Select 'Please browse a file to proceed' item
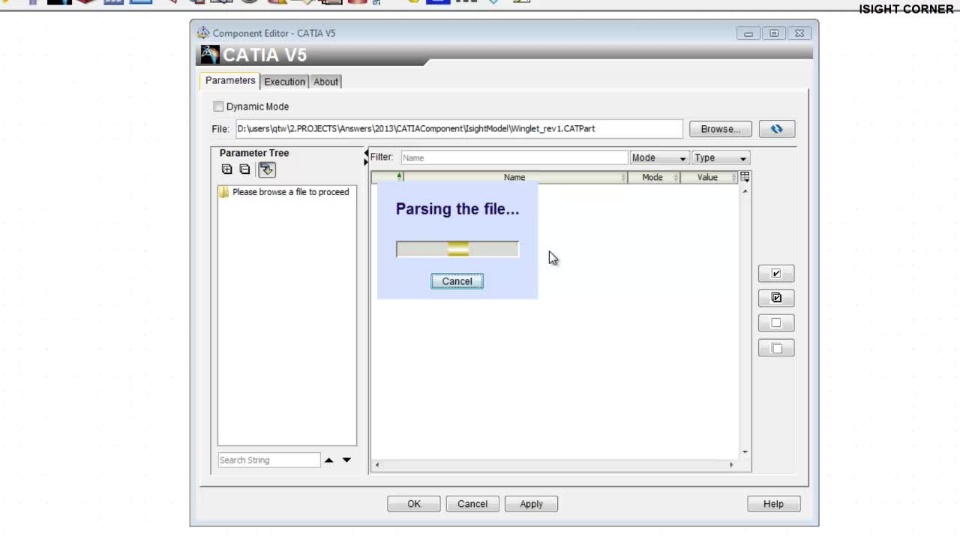960x540 pixels. pyautogui.click(x=290, y=192)
